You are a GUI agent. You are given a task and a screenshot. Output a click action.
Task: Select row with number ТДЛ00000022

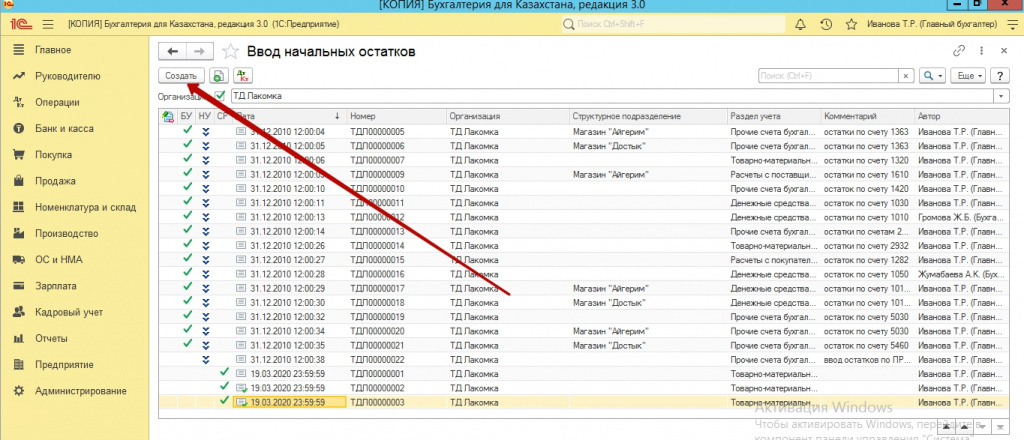tap(584, 360)
